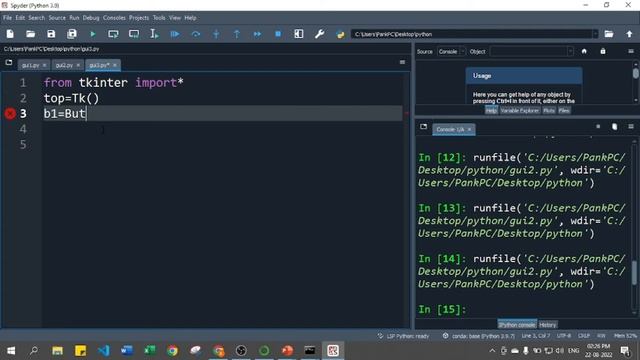The width and height of the screenshot is (640, 360).
Task: Browse for a working directory
Action: tap(609, 34)
